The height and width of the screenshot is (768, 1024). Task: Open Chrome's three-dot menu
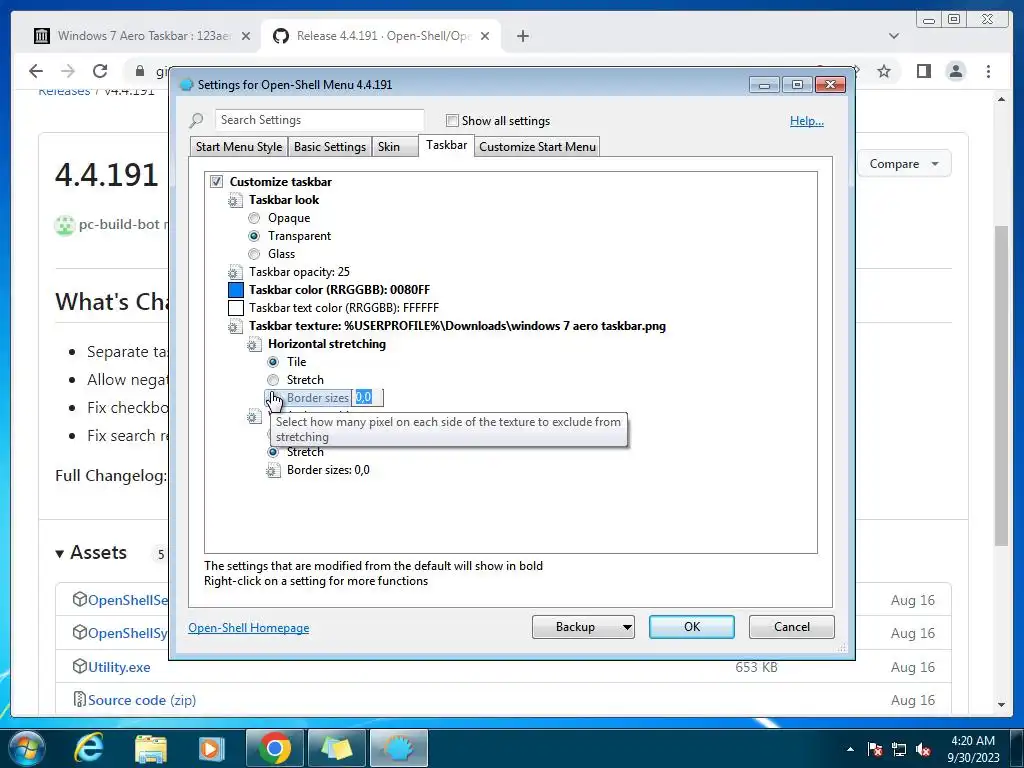988,71
